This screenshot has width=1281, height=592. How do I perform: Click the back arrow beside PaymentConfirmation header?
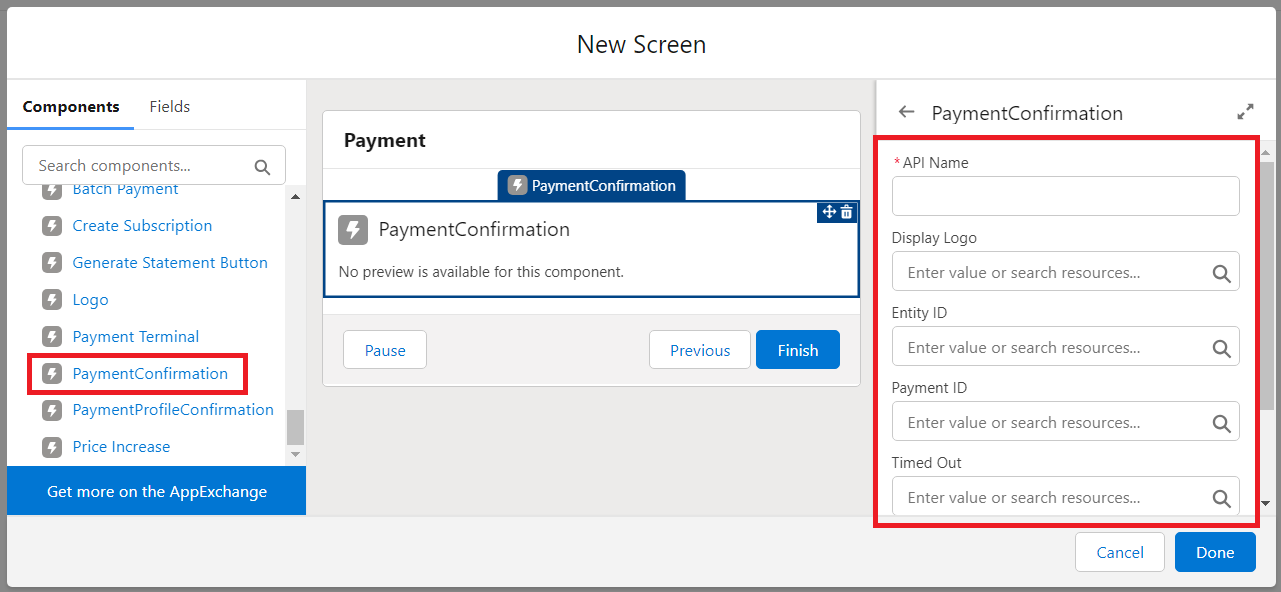pos(906,112)
